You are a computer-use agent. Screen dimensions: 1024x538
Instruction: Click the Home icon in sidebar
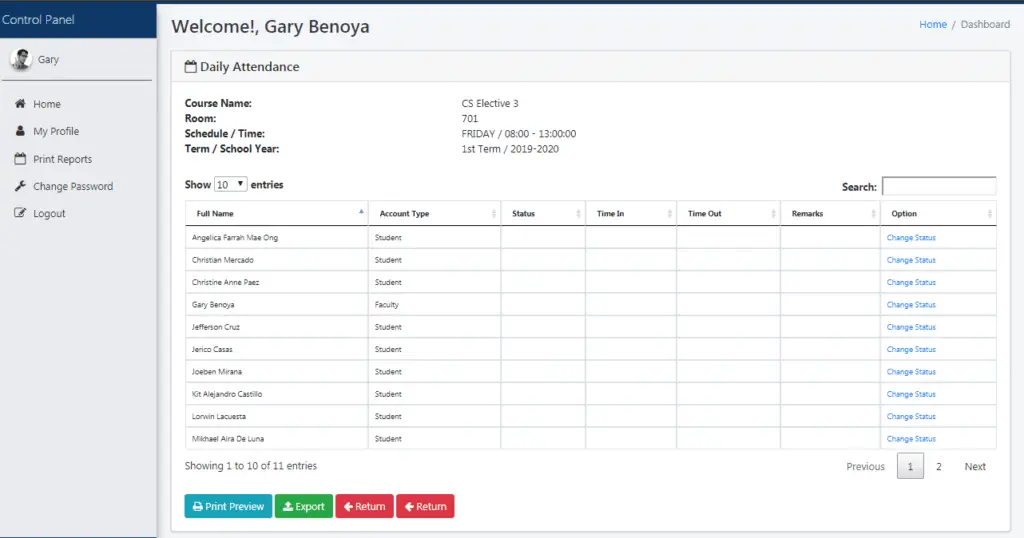point(20,104)
